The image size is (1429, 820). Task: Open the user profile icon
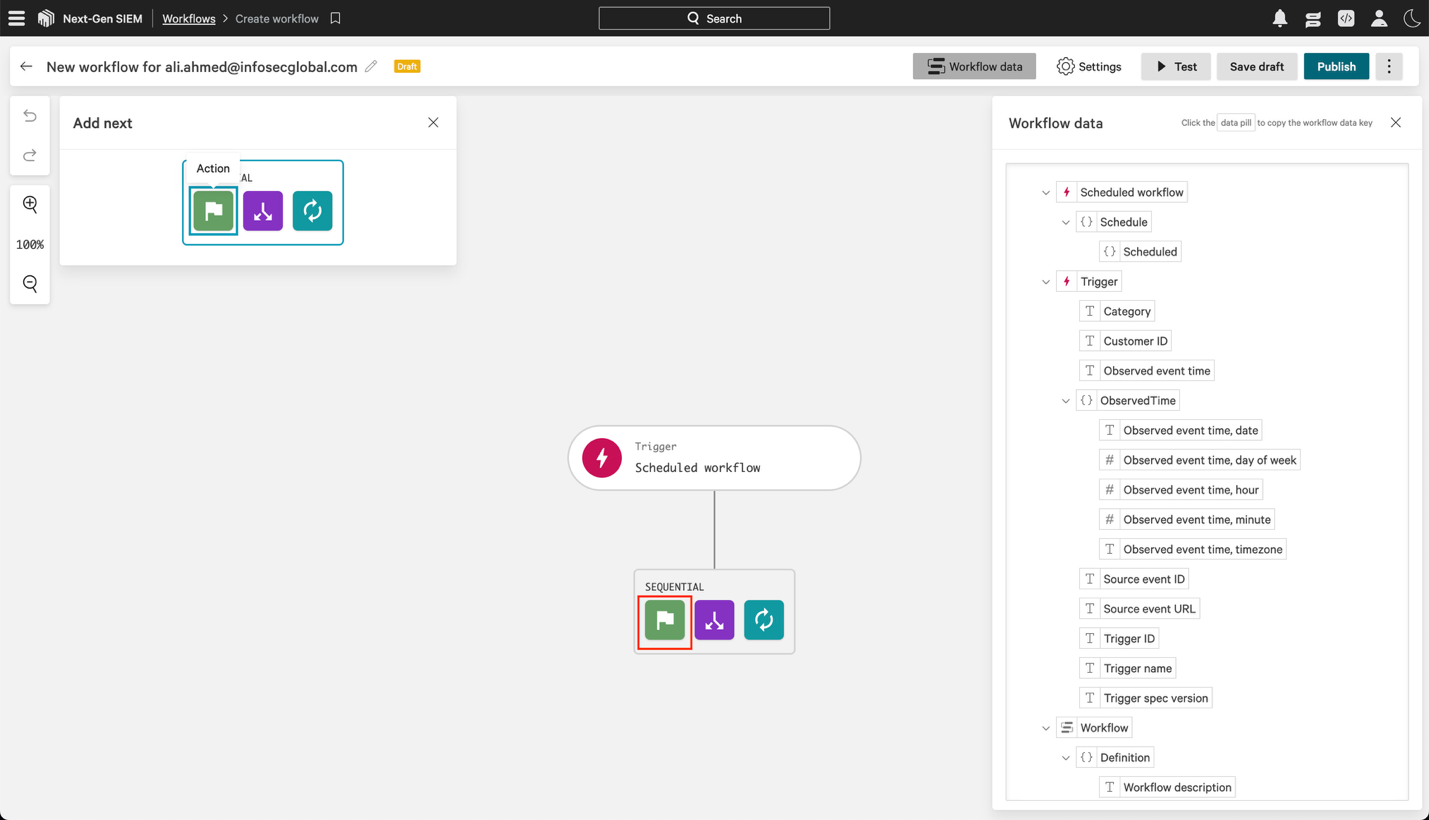point(1378,18)
